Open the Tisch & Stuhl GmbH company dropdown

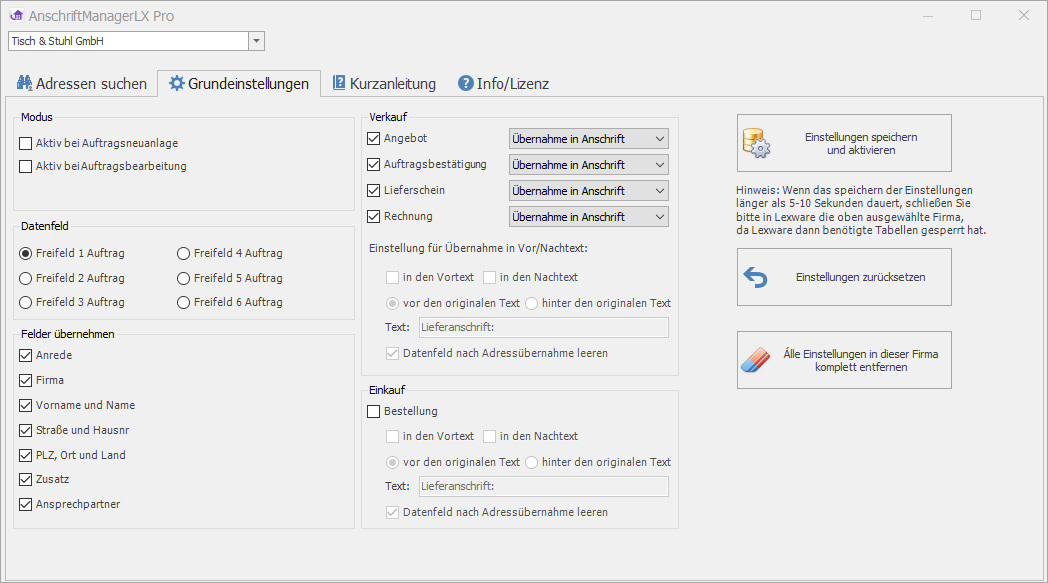click(x=256, y=41)
